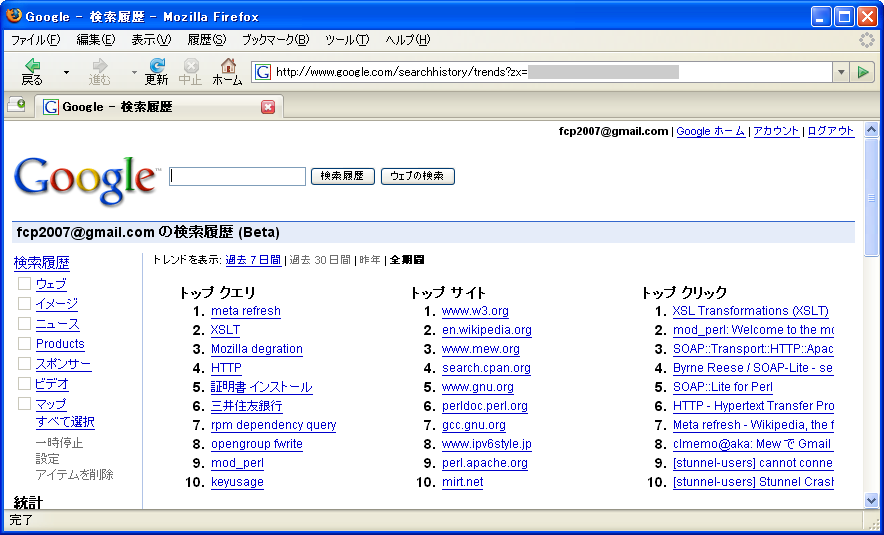Click the 中止 stop icon
884x535 pixels.
(x=191, y=65)
